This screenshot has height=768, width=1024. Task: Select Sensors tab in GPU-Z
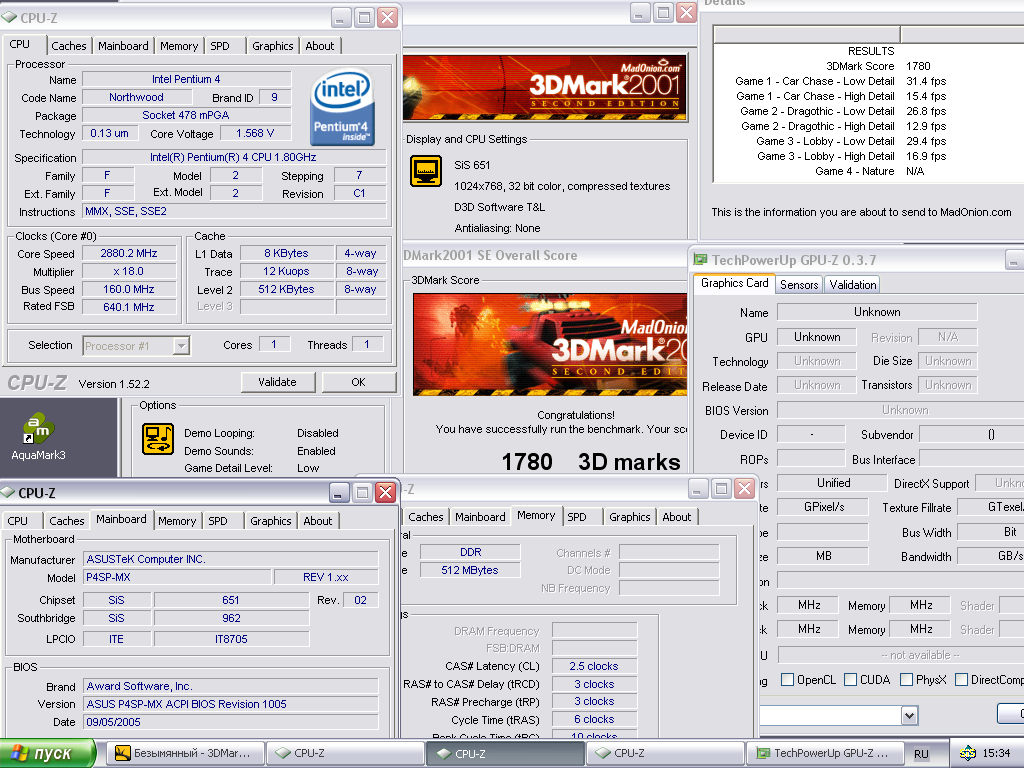pyautogui.click(x=799, y=285)
